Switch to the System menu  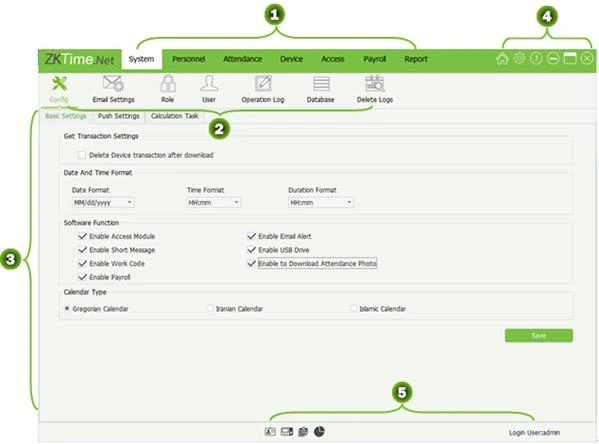coord(142,59)
